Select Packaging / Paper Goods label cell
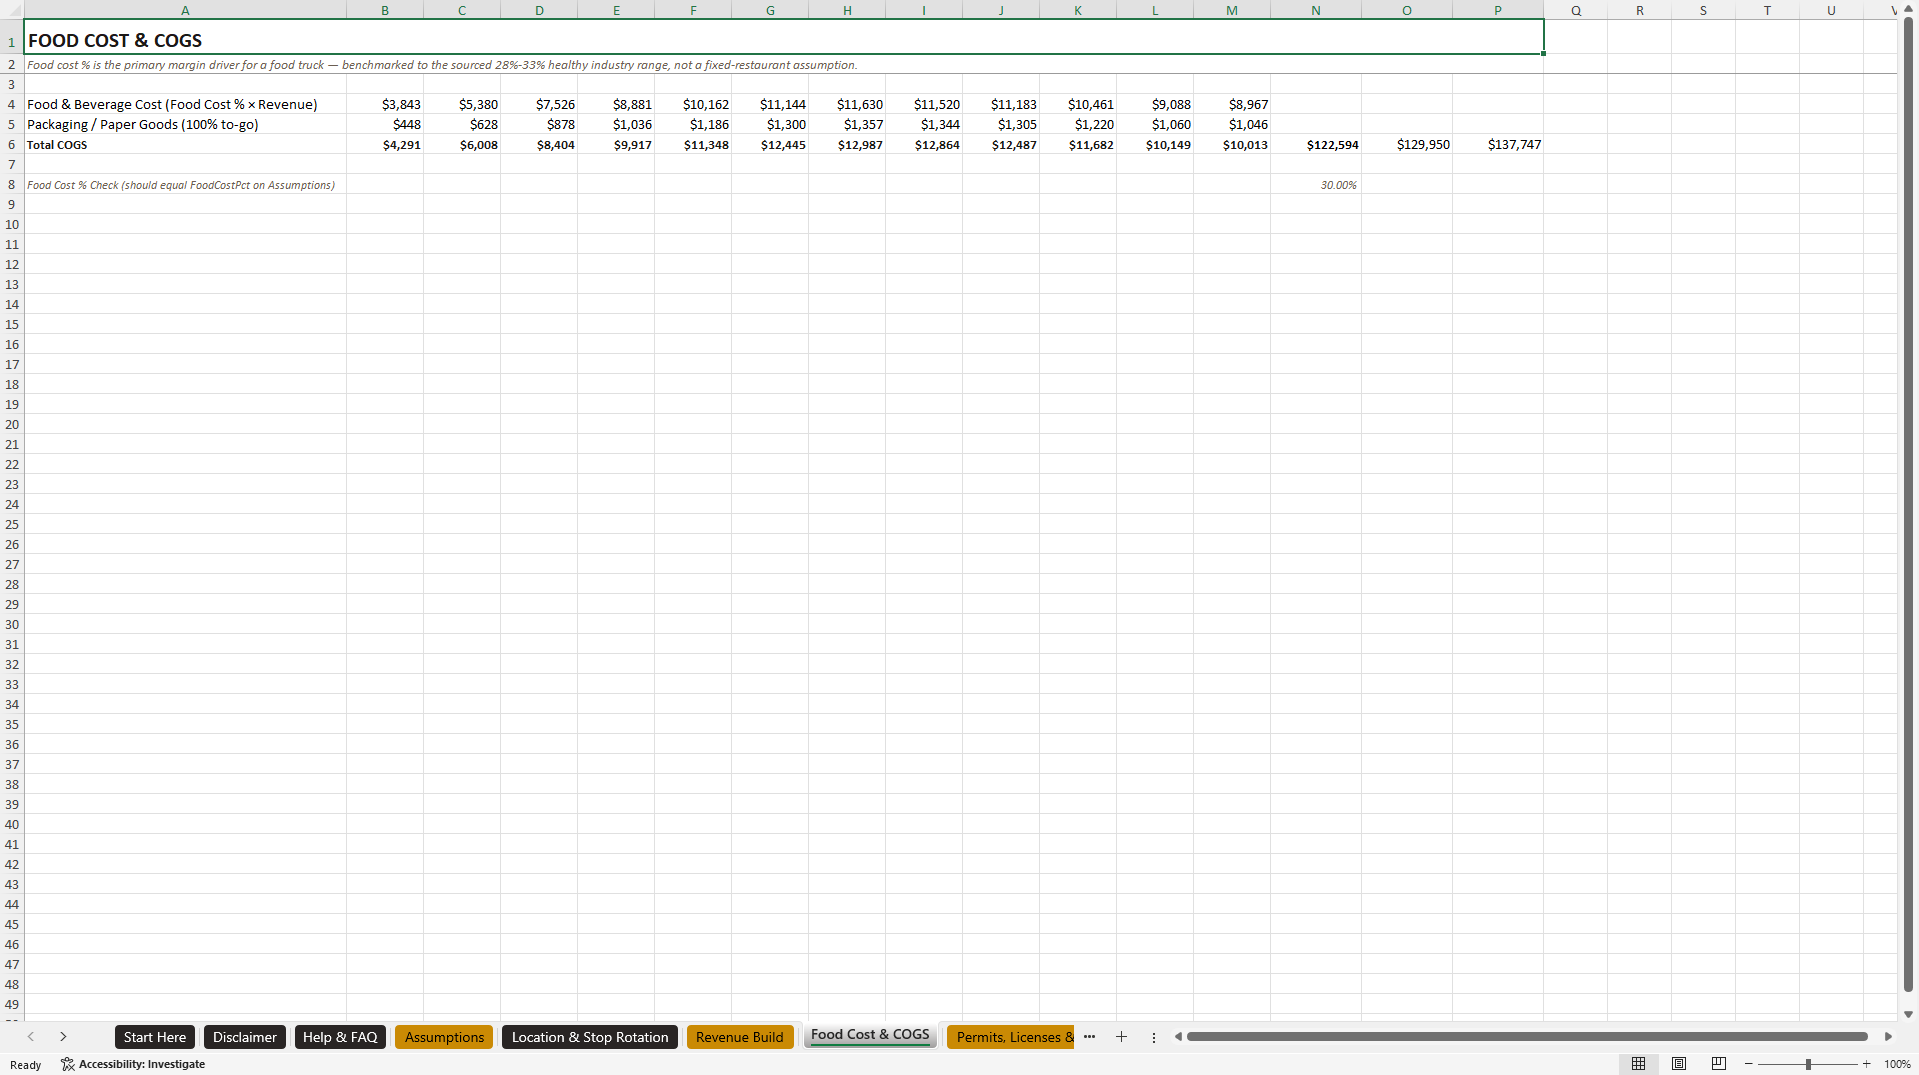Screen dimensions: 1919x1075 coord(185,124)
